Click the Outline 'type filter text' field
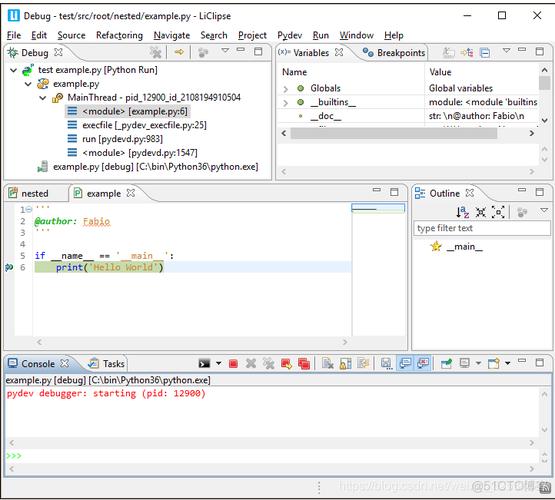The image size is (555, 500). click(482, 228)
